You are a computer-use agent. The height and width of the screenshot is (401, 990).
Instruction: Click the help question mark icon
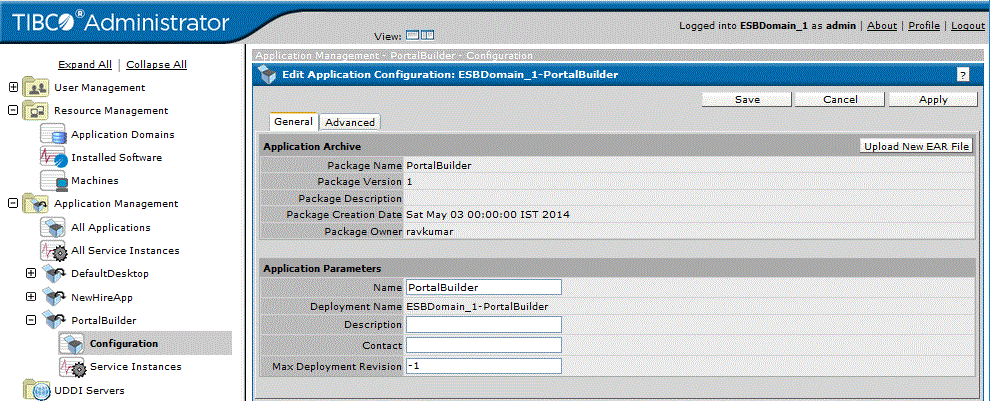coord(963,74)
